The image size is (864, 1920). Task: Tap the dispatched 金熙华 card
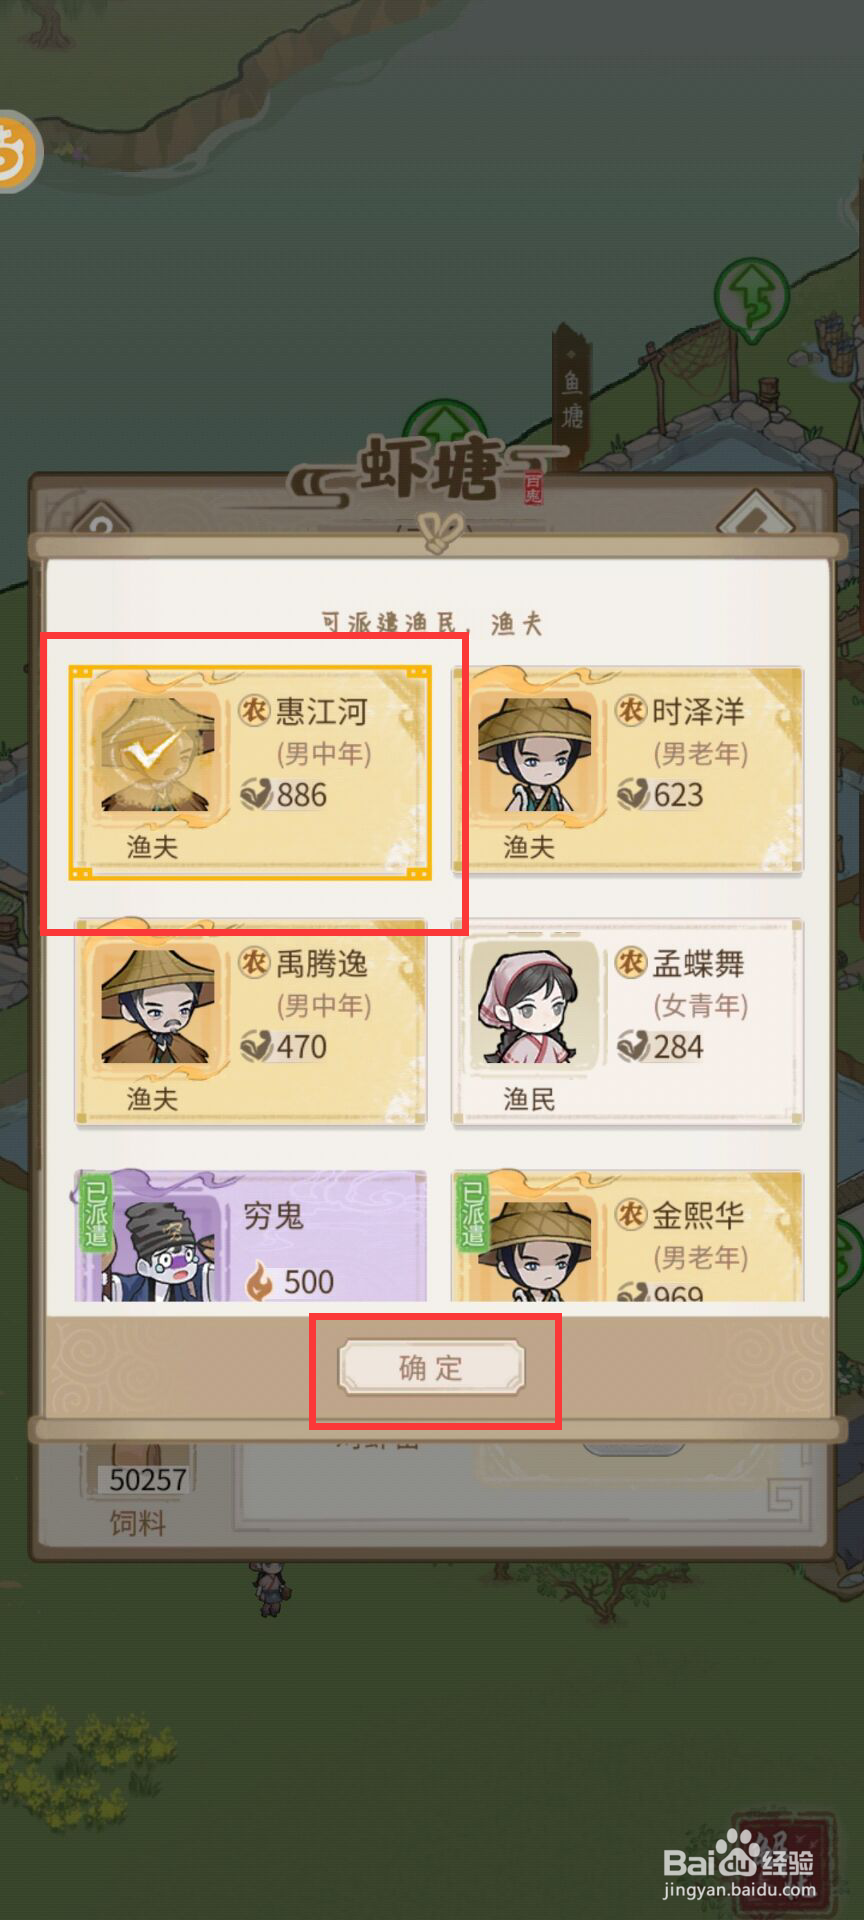point(627,1236)
